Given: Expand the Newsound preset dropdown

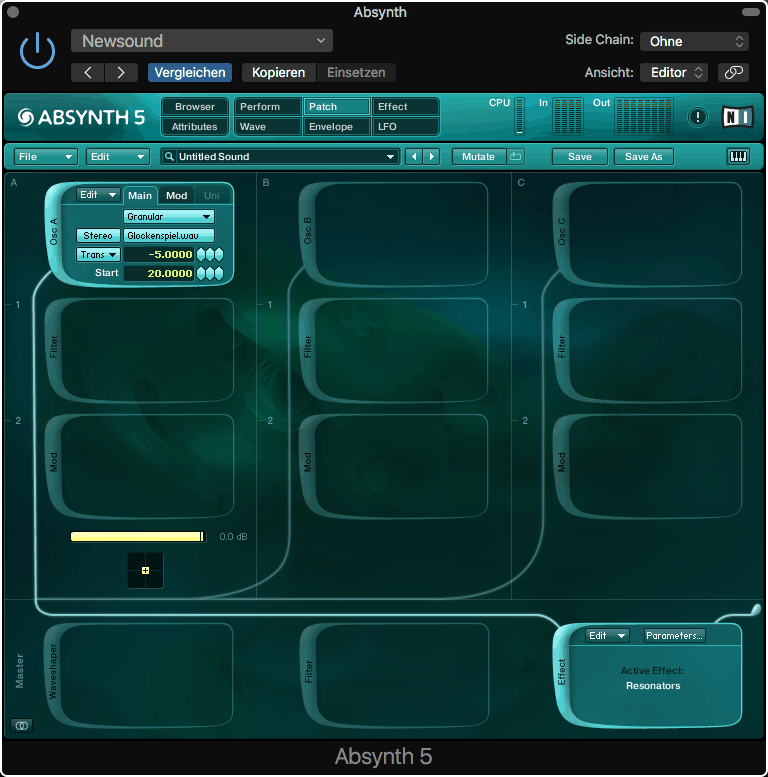Looking at the screenshot, I should pyautogui.click(x=202, y=41).
